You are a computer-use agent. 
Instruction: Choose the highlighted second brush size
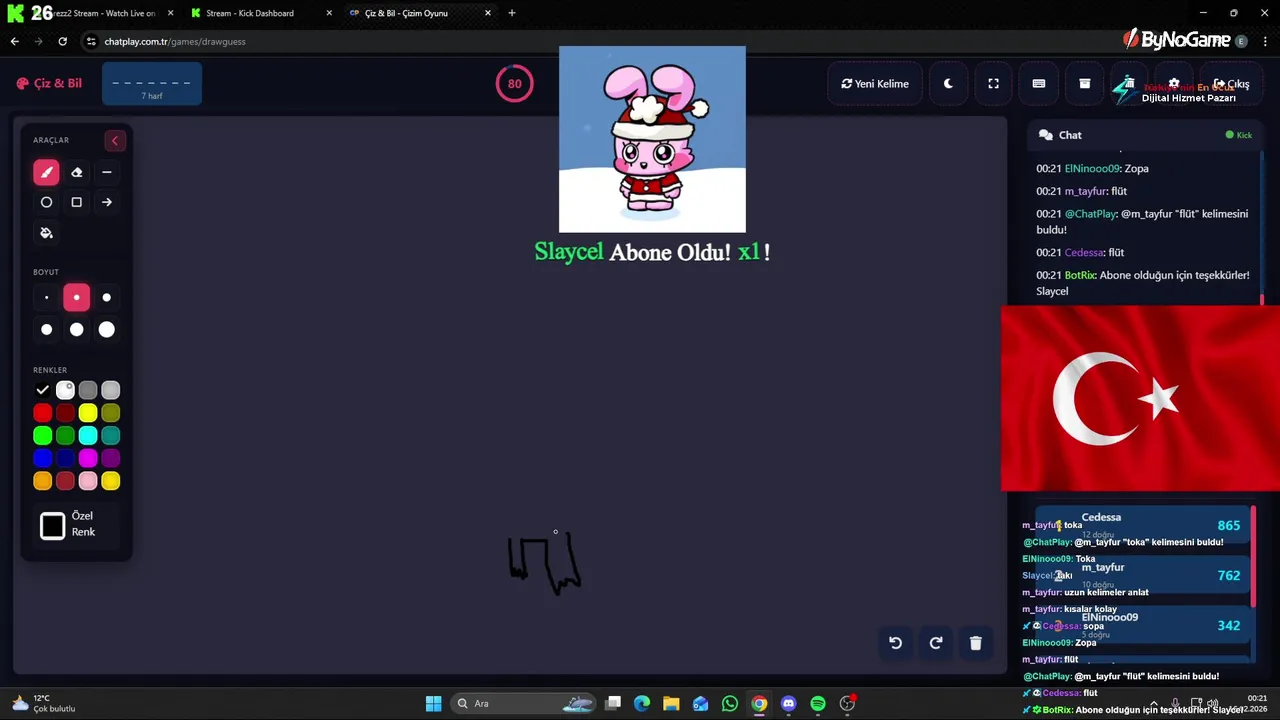click(x=76, y=297)
